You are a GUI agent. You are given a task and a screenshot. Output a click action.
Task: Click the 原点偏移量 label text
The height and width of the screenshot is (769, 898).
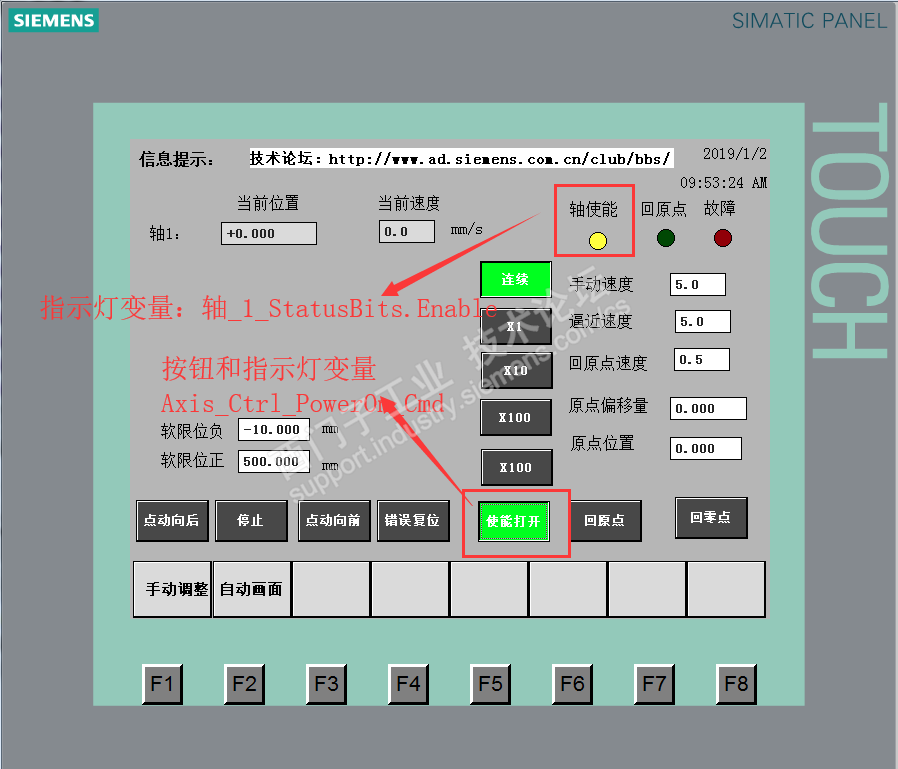click(608, 405)
